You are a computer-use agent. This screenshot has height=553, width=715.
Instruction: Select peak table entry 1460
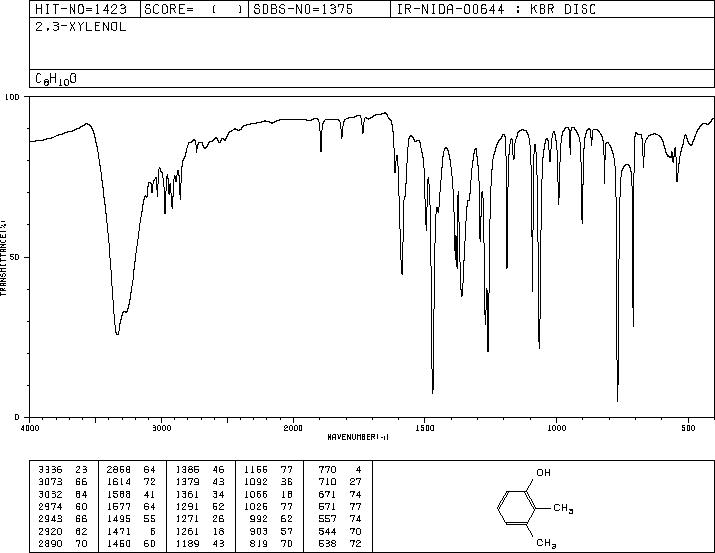pyautogui.click(x=119, y=544)
